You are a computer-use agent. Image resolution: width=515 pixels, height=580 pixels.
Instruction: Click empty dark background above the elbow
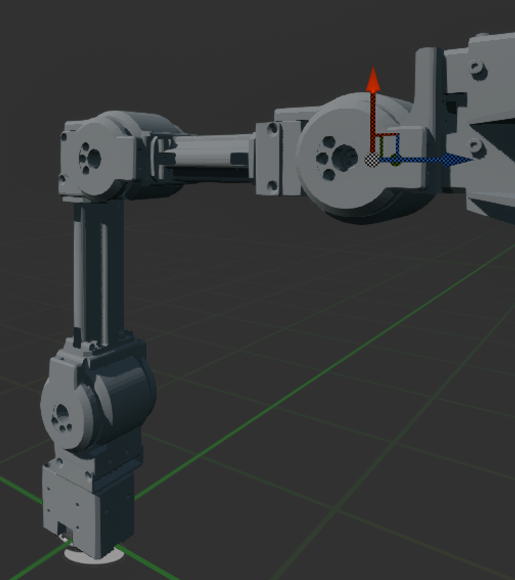pos(185,55)
